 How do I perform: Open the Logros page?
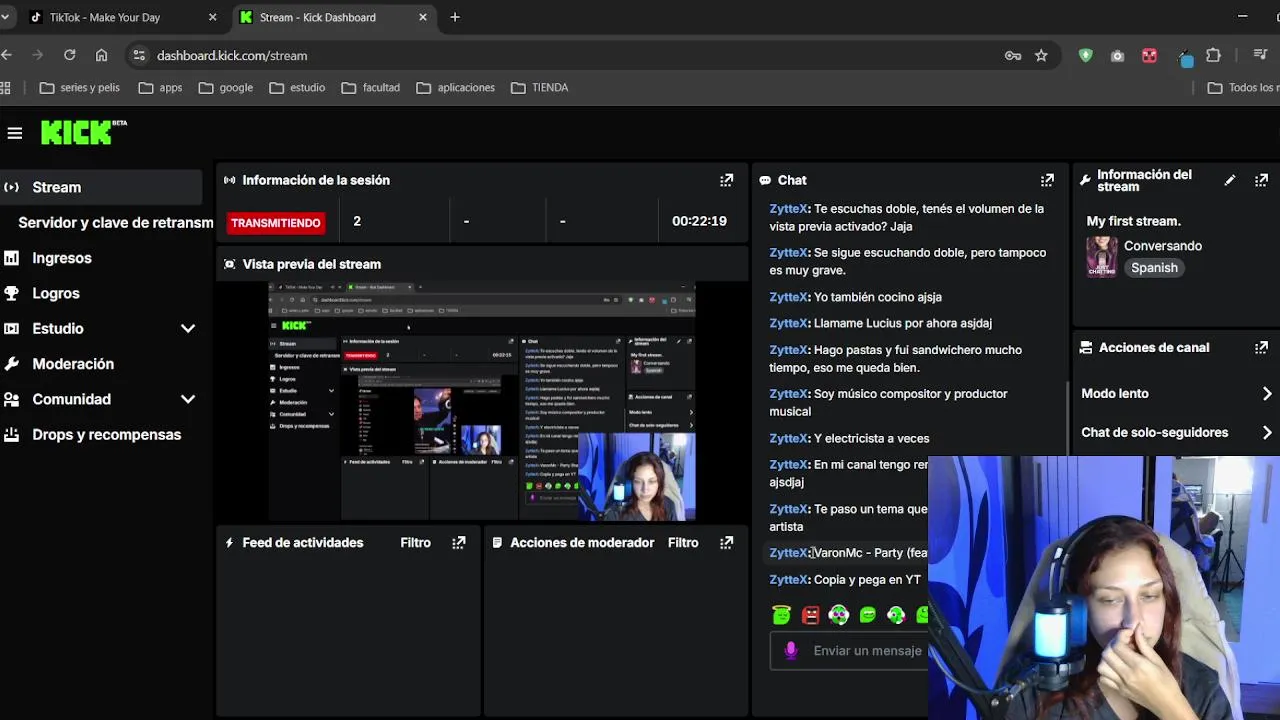[56, 293]
